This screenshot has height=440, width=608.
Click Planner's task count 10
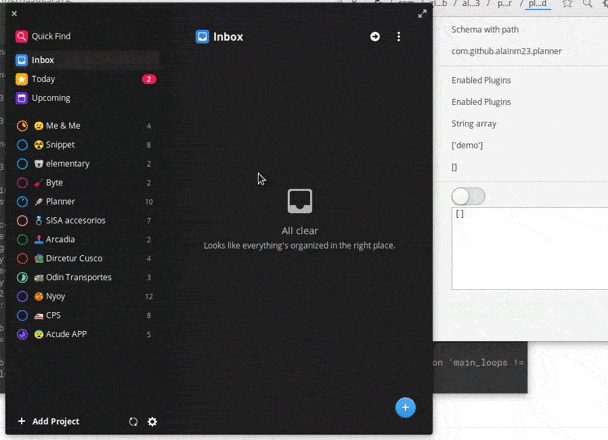click(149, 202)
